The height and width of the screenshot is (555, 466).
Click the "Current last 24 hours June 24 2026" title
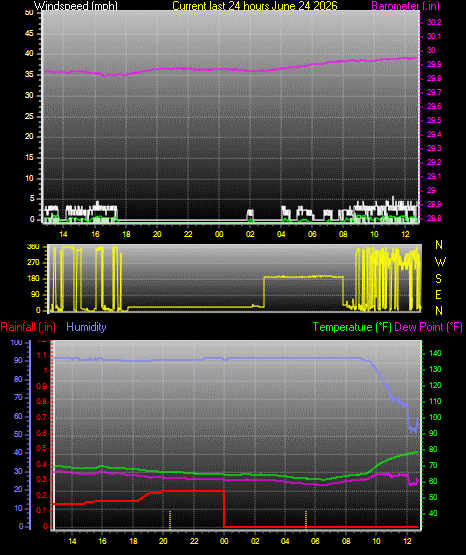(255, 6)
